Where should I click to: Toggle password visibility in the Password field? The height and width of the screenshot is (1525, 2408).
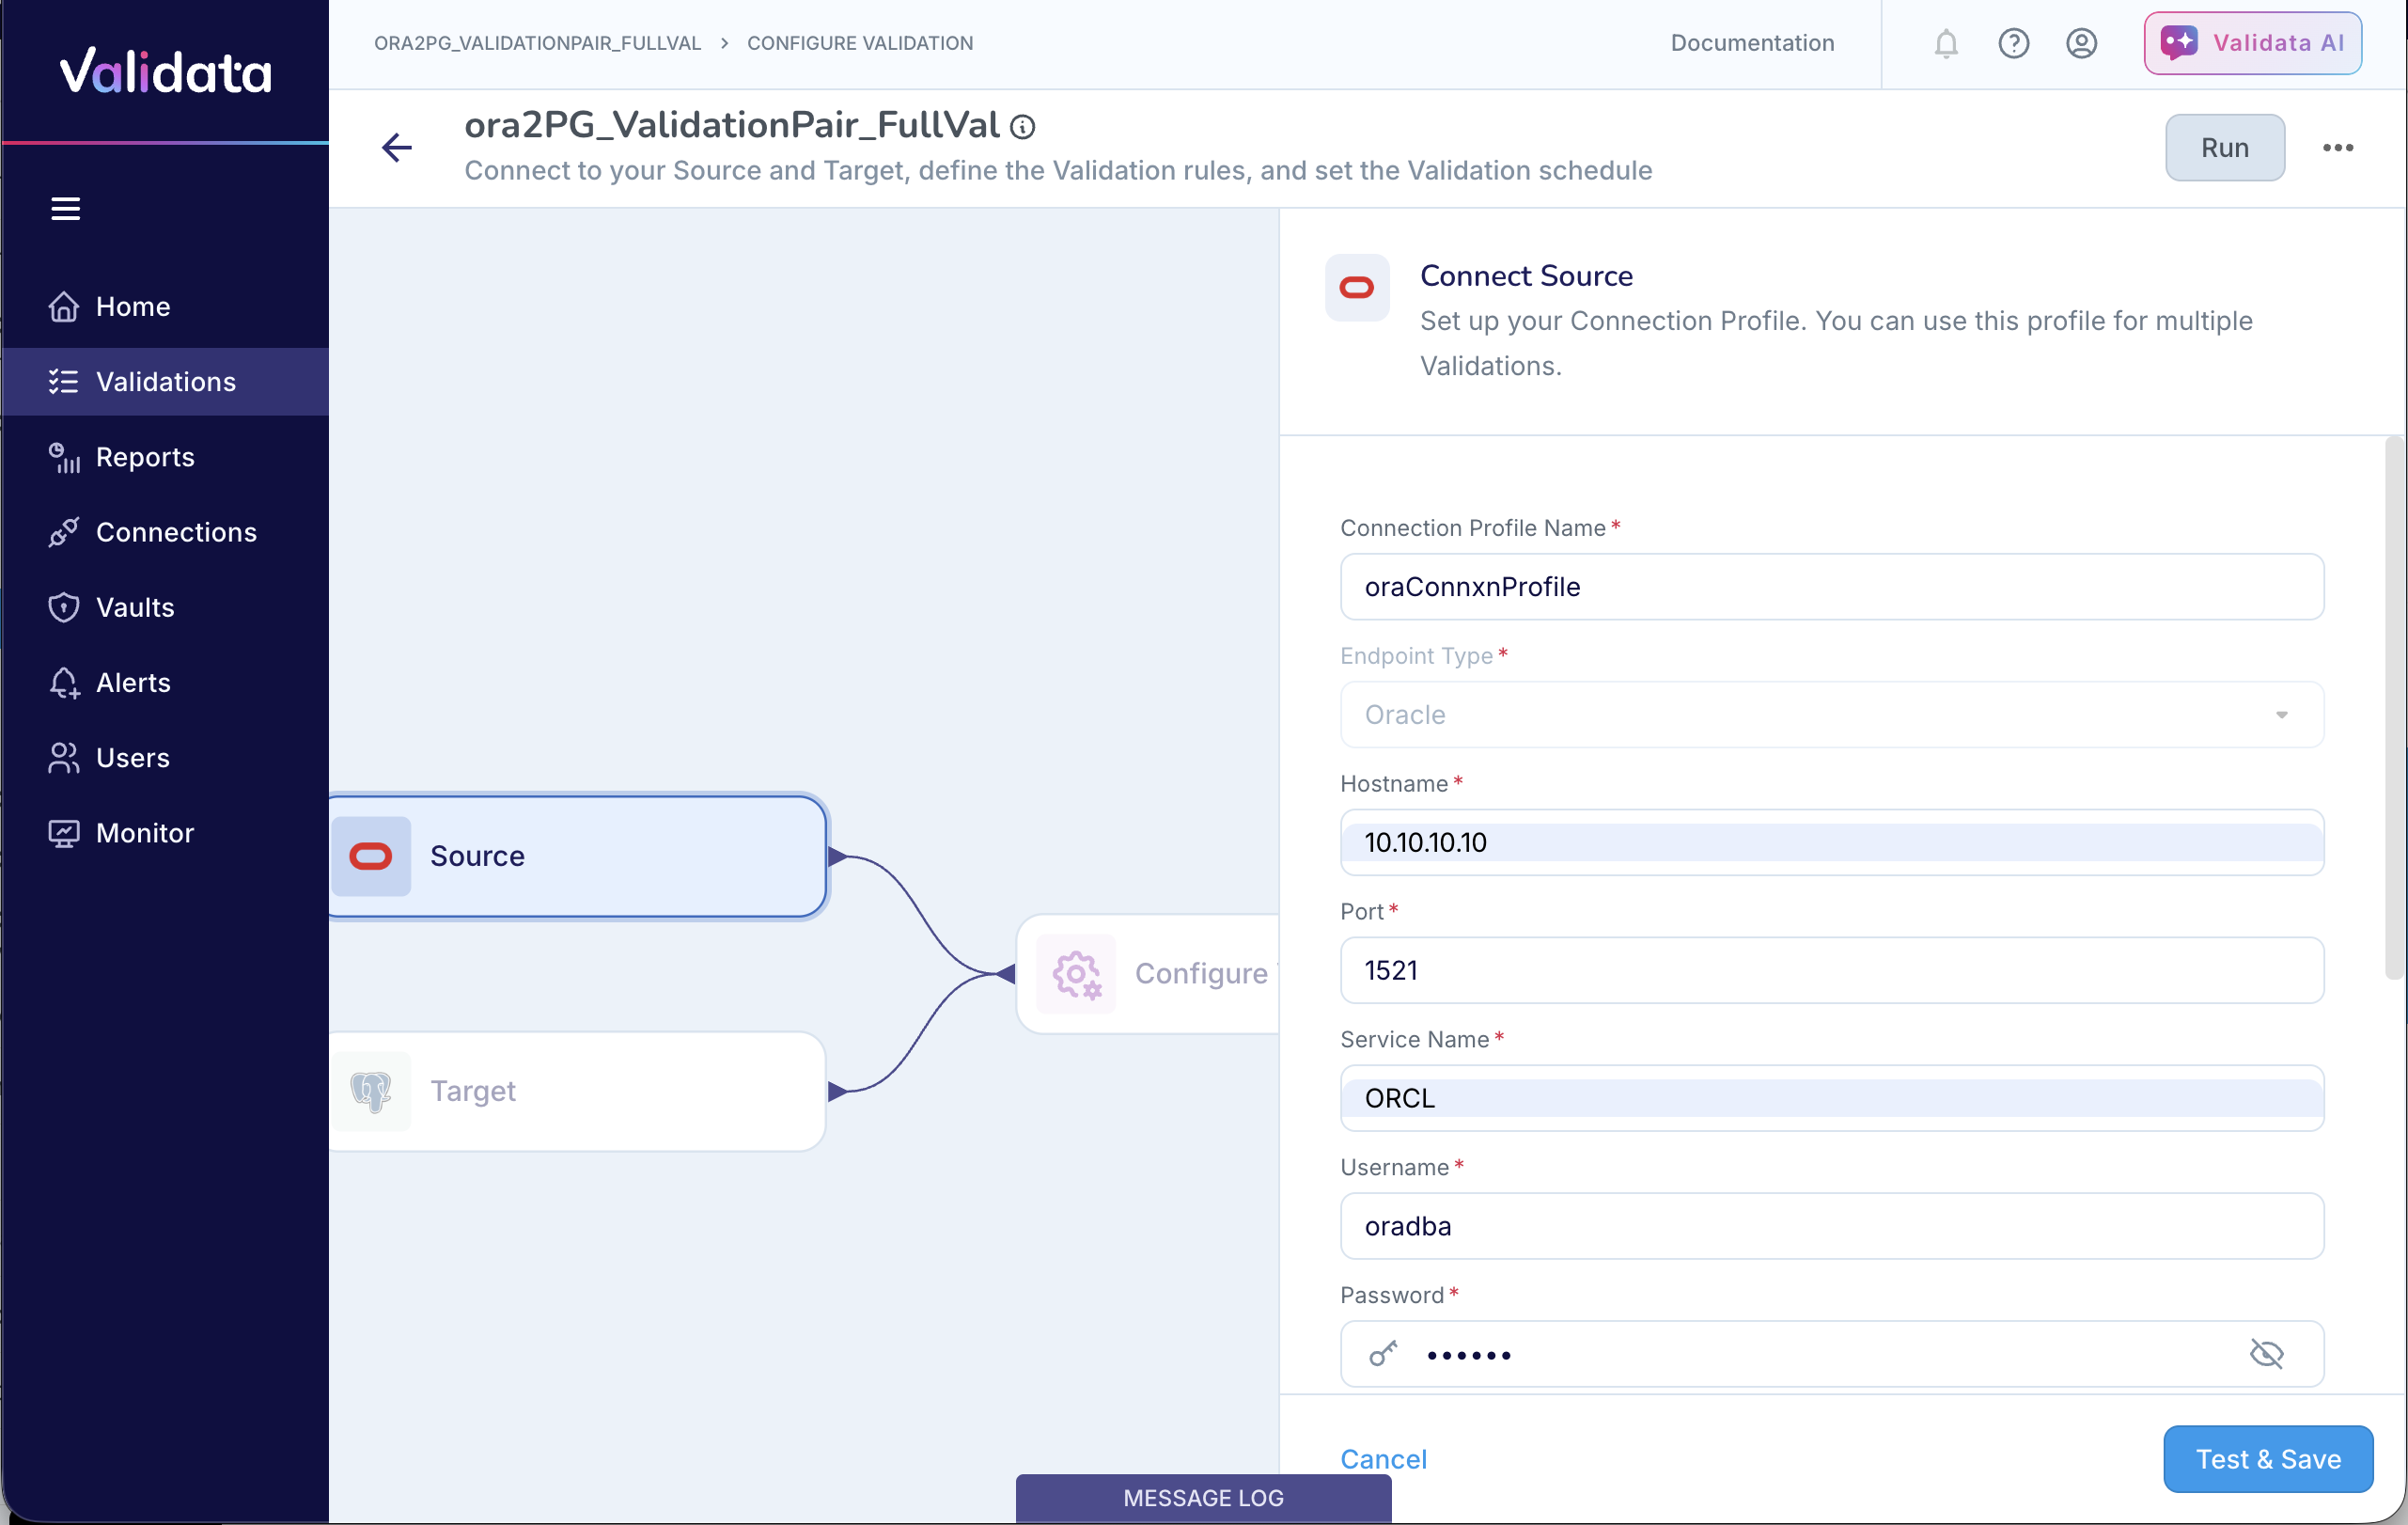coord(2268,1354)
